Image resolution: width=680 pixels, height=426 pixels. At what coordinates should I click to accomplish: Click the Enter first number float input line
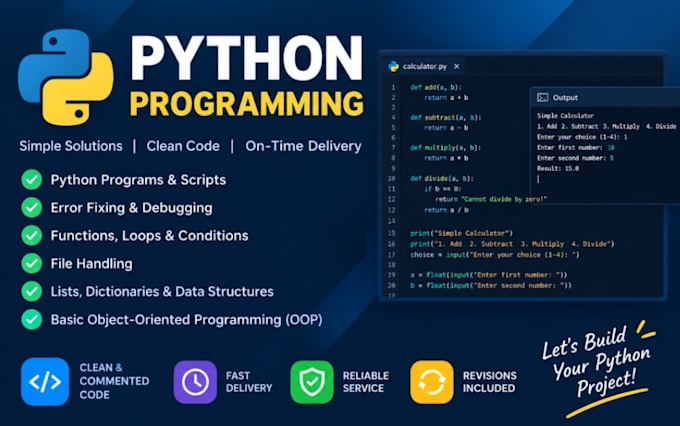[489, 275]
